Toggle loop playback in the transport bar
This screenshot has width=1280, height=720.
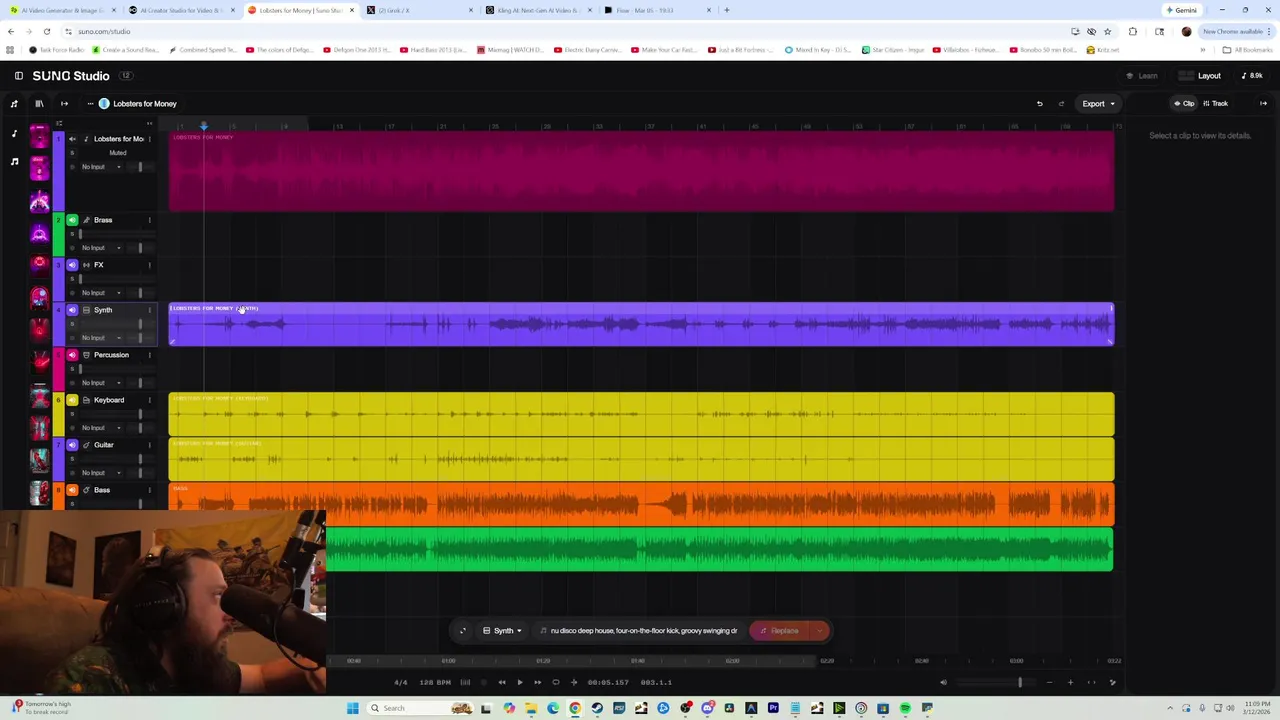tap(555, 682)
